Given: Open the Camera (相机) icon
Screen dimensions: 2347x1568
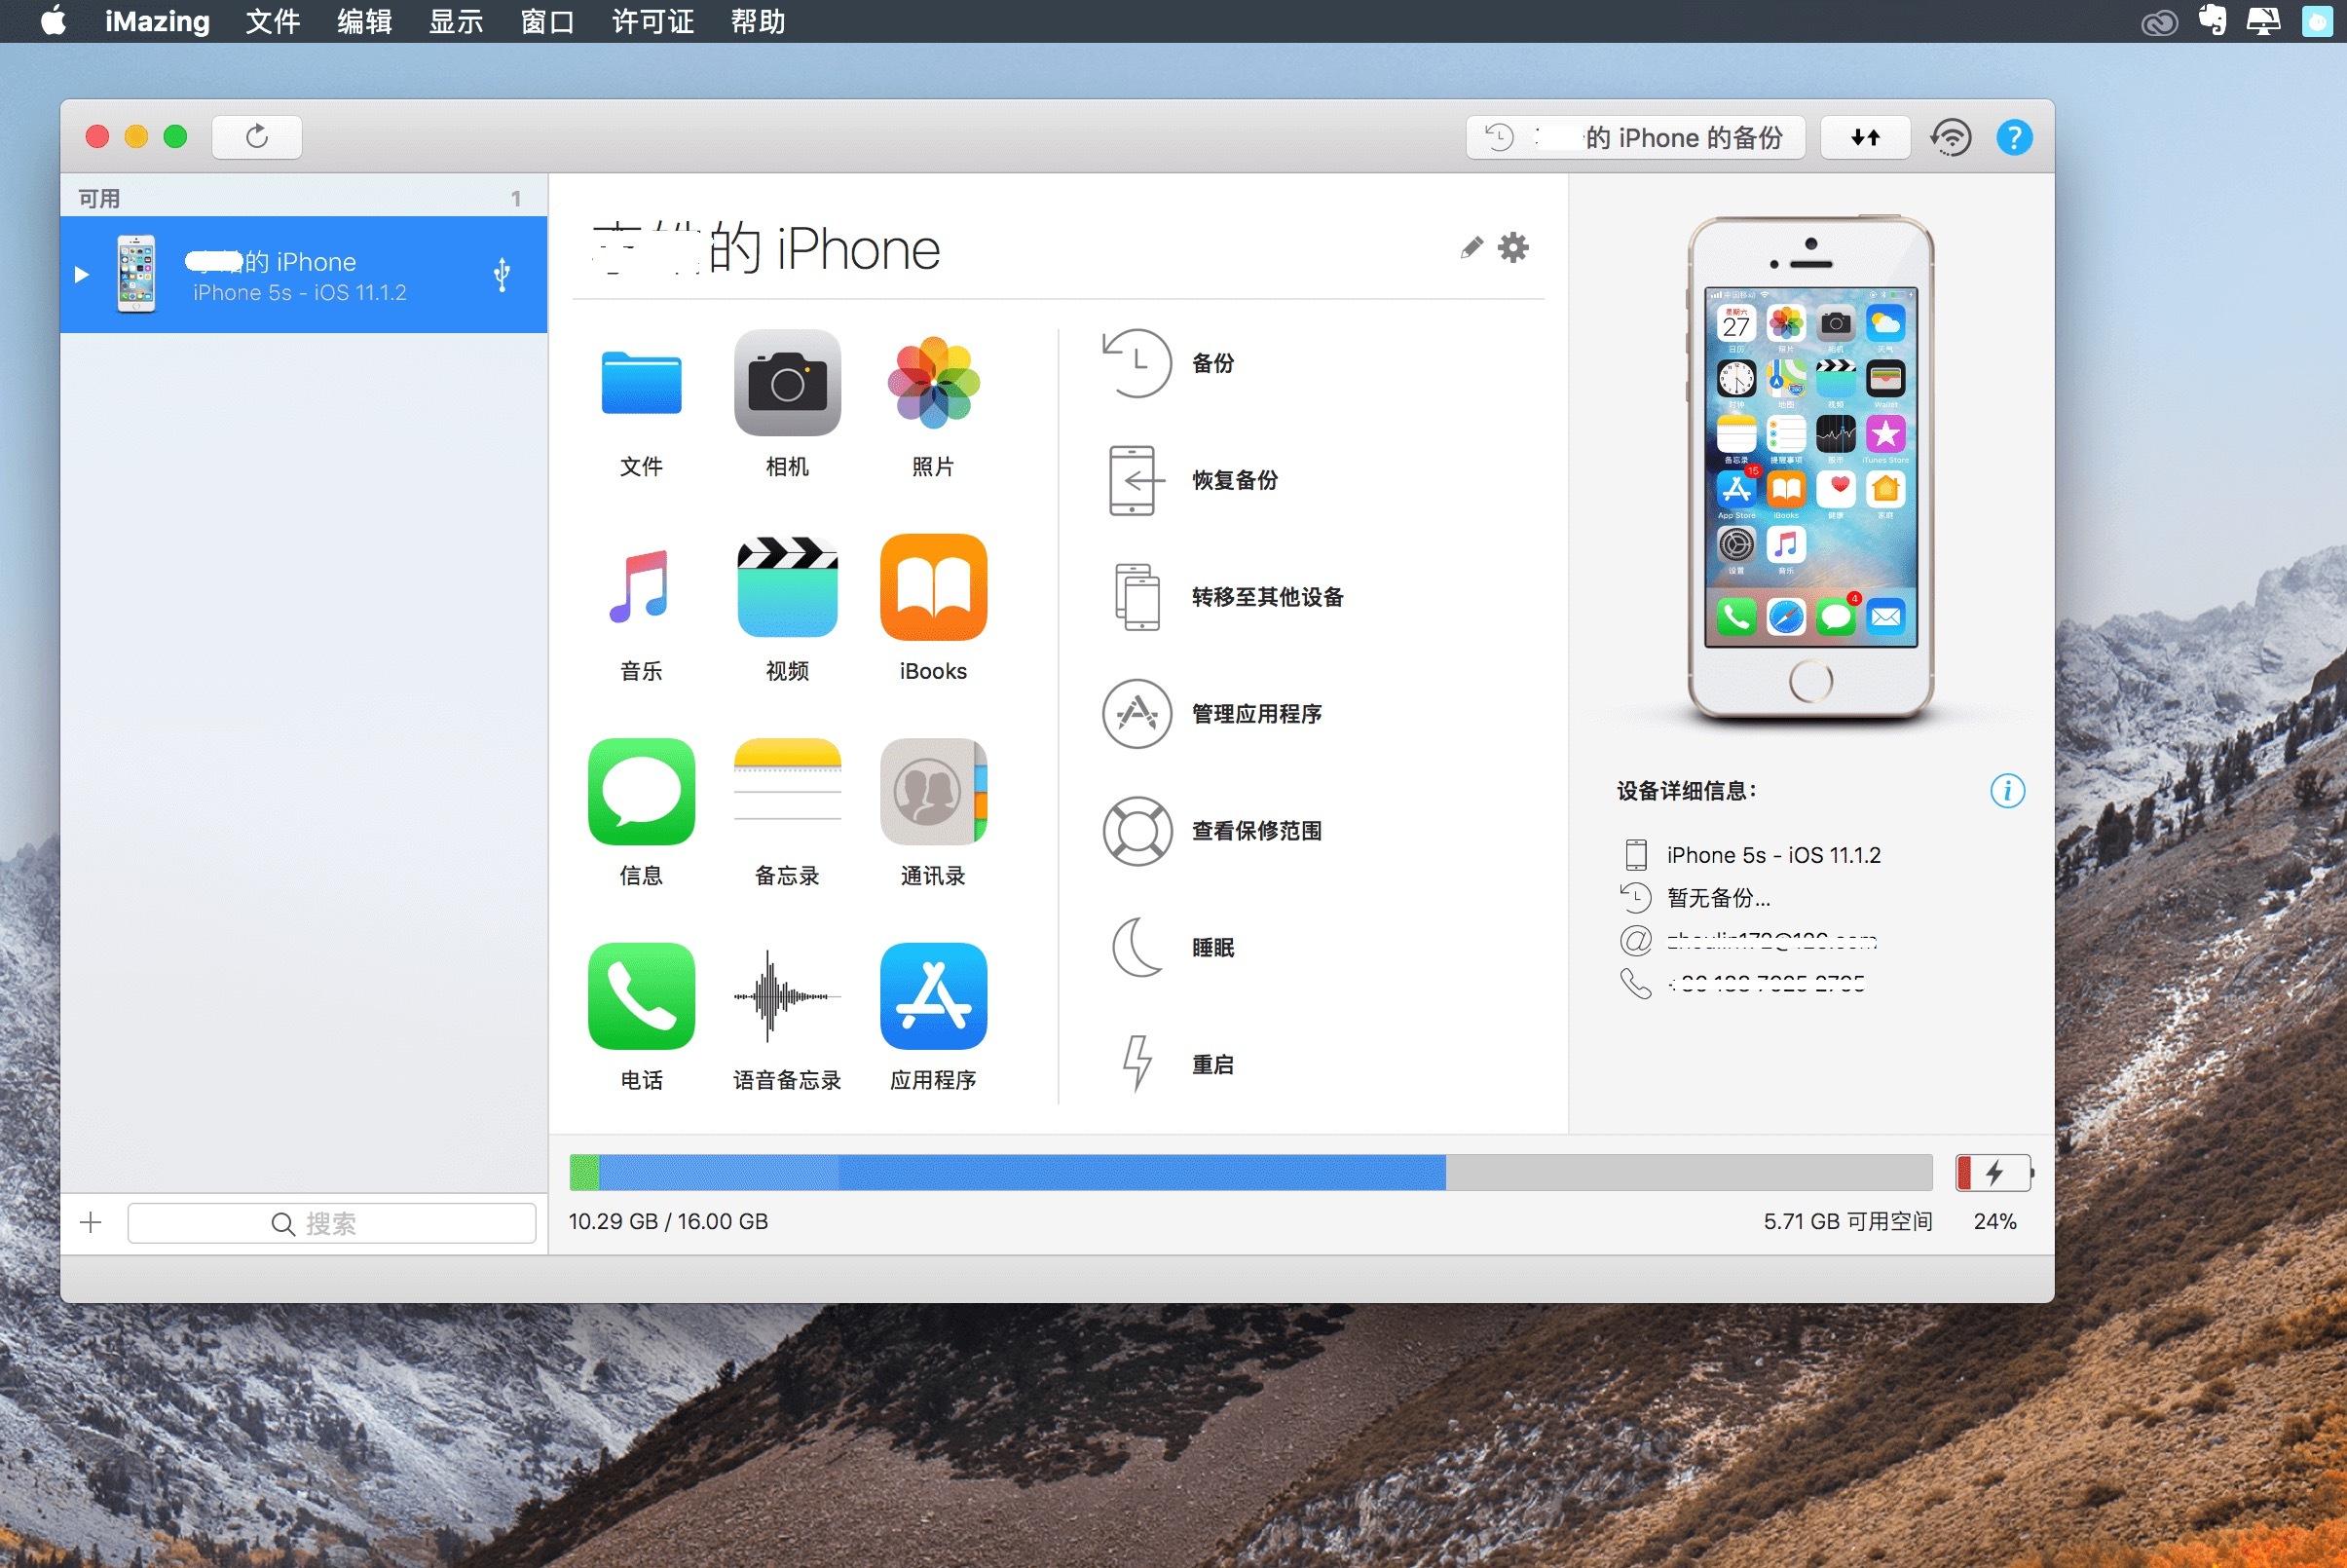Looking at the screenshot, I should point(787,384).
